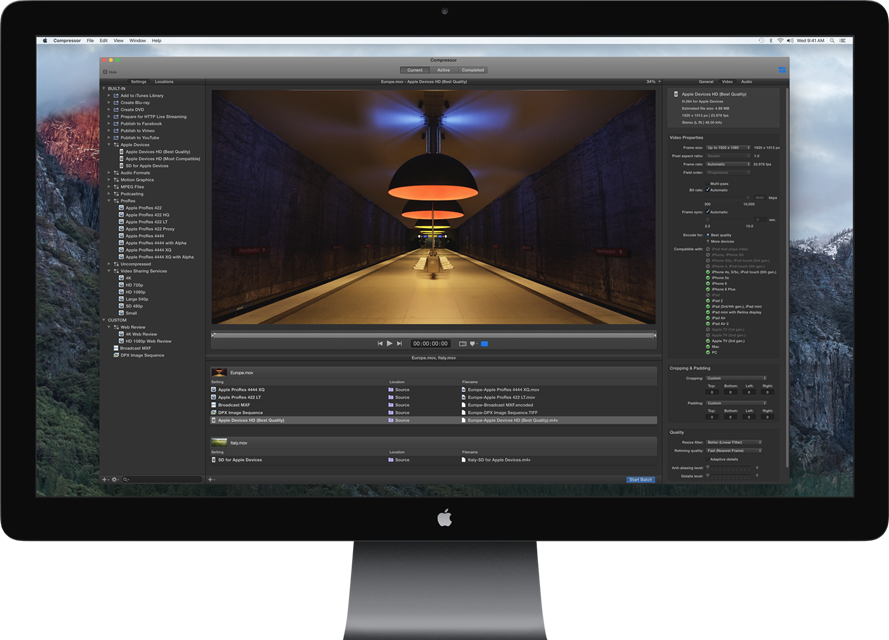Select More devices encode option
This screenshot has width=889, height=640.
pyautogui.click(x=708, y=241)
